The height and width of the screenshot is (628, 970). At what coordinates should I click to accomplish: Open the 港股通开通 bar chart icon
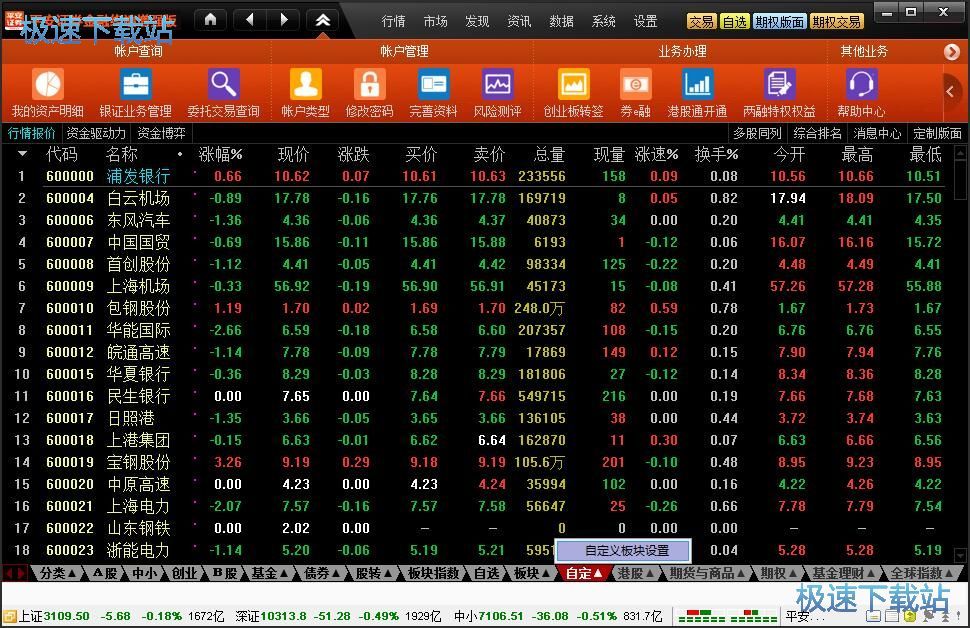pos(697,85)
